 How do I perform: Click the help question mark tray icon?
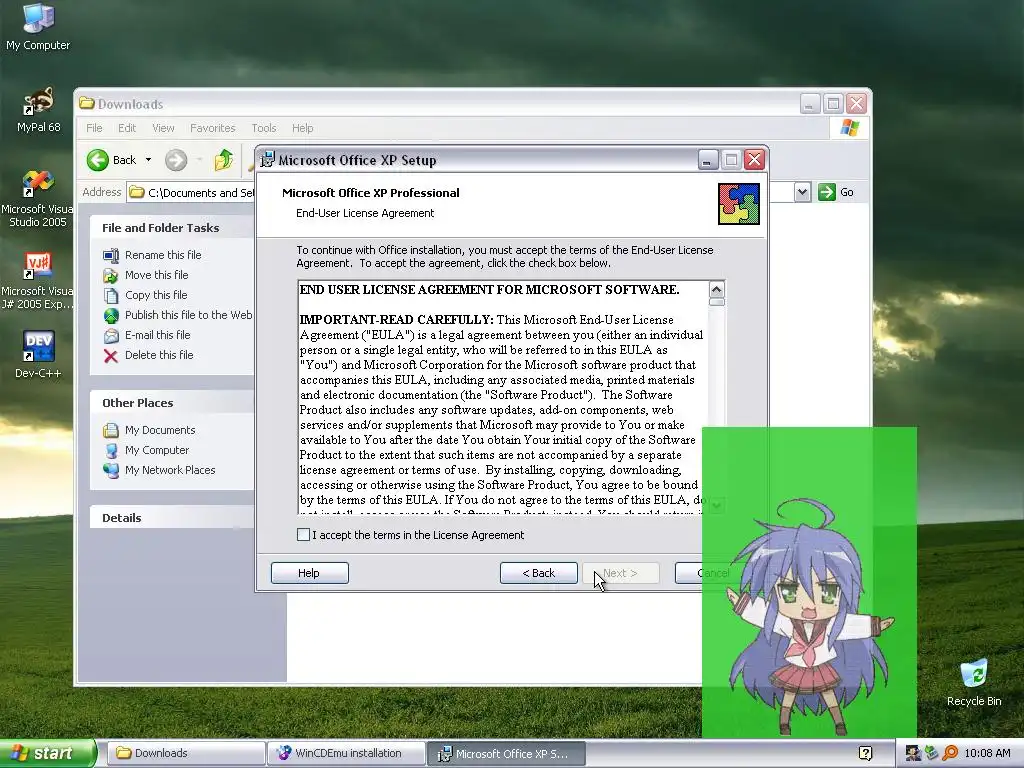click(865, 754)
